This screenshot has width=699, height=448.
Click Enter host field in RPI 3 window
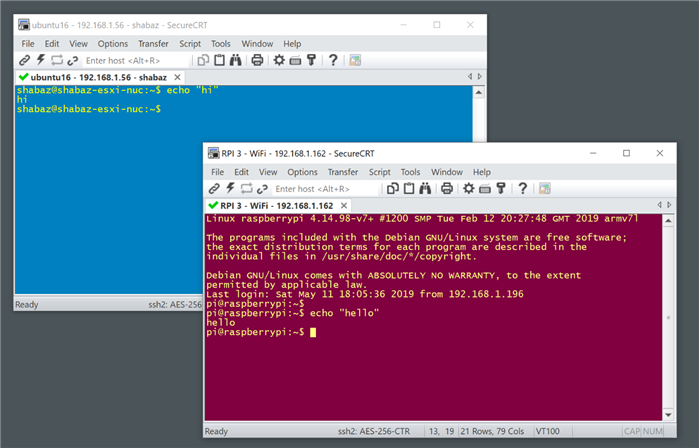325,189
